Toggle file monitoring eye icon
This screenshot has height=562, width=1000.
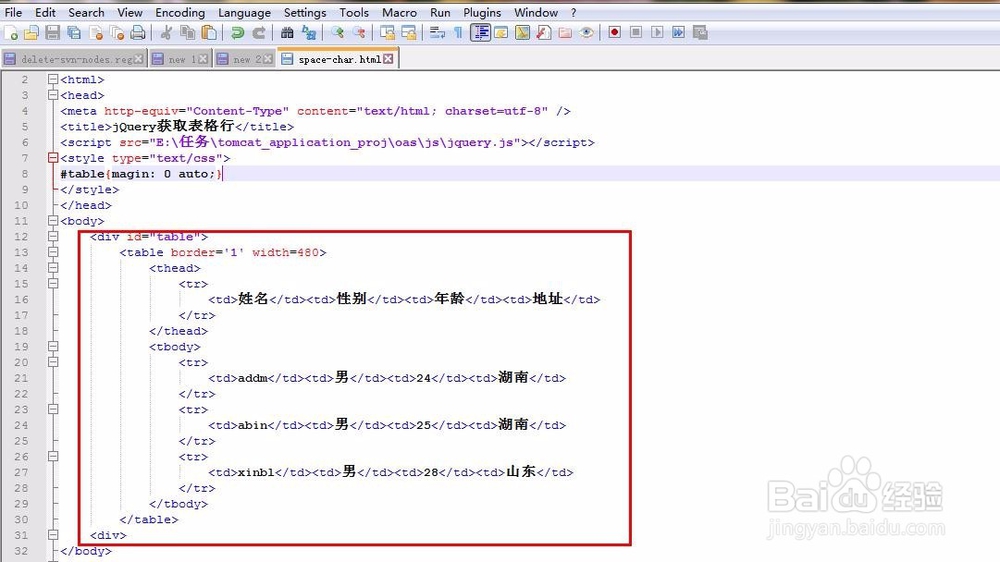coord(587,33)
